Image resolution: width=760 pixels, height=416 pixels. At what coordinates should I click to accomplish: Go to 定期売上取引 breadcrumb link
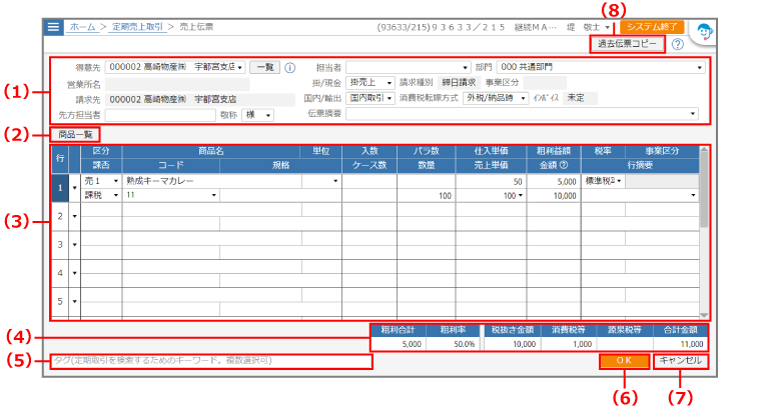138,27
